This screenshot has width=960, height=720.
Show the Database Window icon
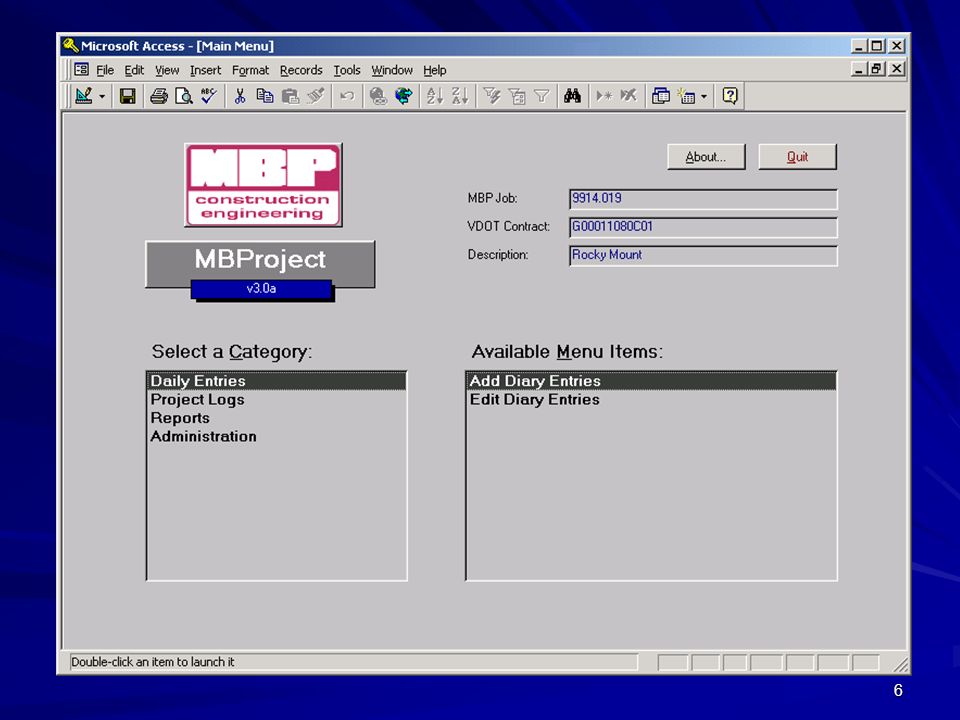661,96
